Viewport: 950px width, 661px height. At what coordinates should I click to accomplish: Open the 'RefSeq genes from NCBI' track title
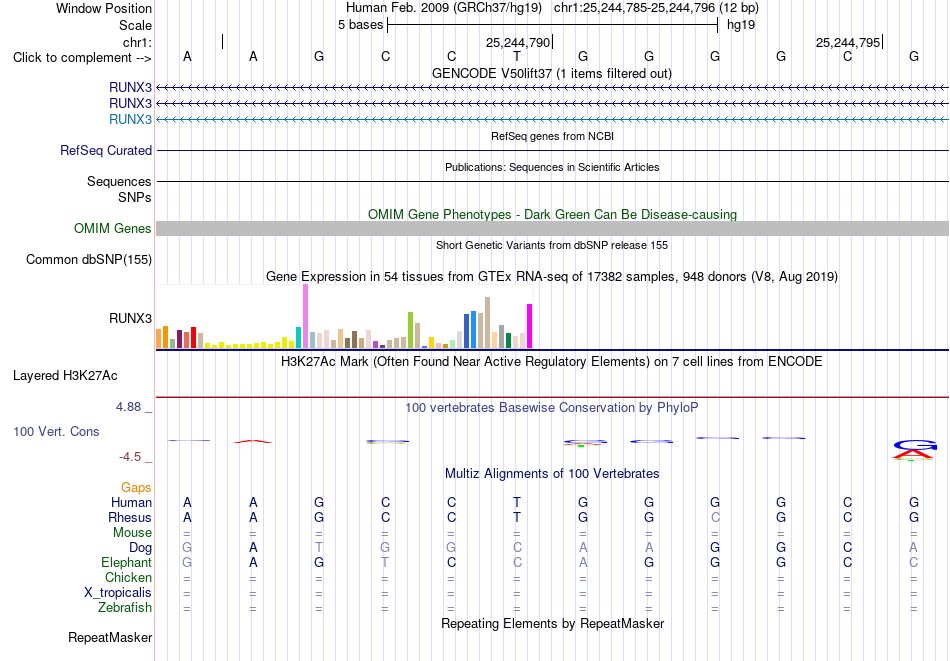point(552,136)
